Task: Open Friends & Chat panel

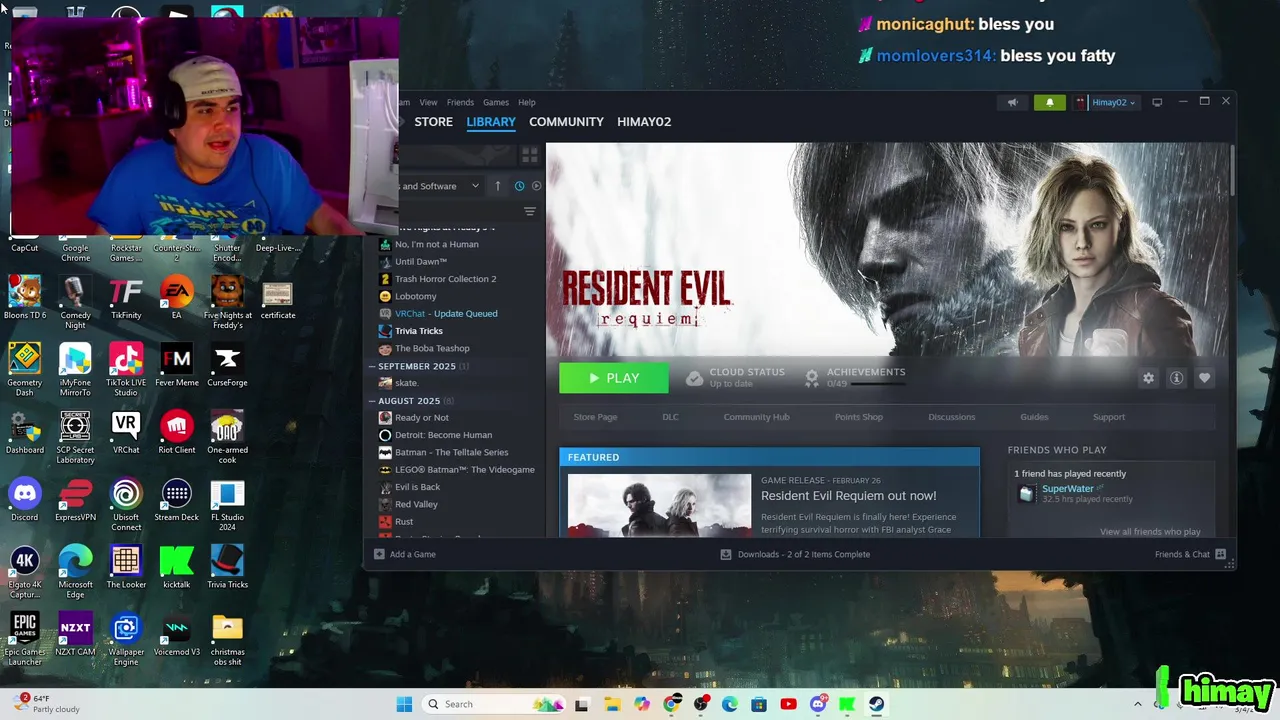Action: pos(1190,554)
